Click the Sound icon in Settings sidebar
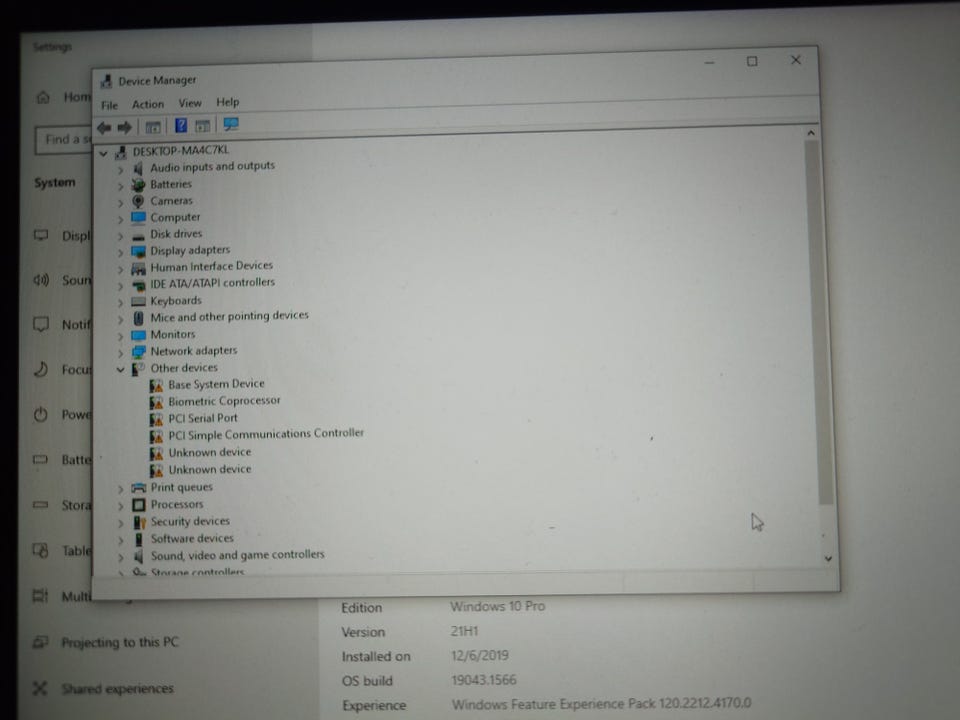Screen dimensions: 960x720 (x=41, y=280)
